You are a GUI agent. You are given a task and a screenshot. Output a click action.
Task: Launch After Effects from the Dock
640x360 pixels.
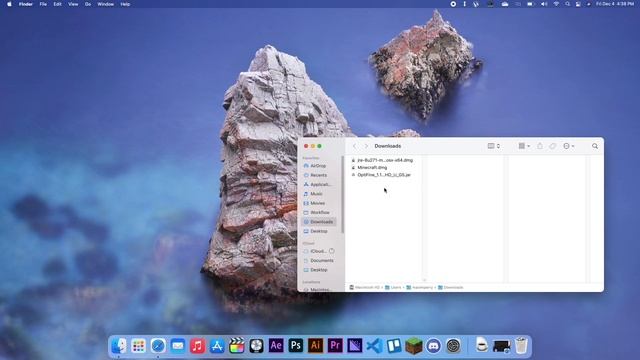[276, 346]
